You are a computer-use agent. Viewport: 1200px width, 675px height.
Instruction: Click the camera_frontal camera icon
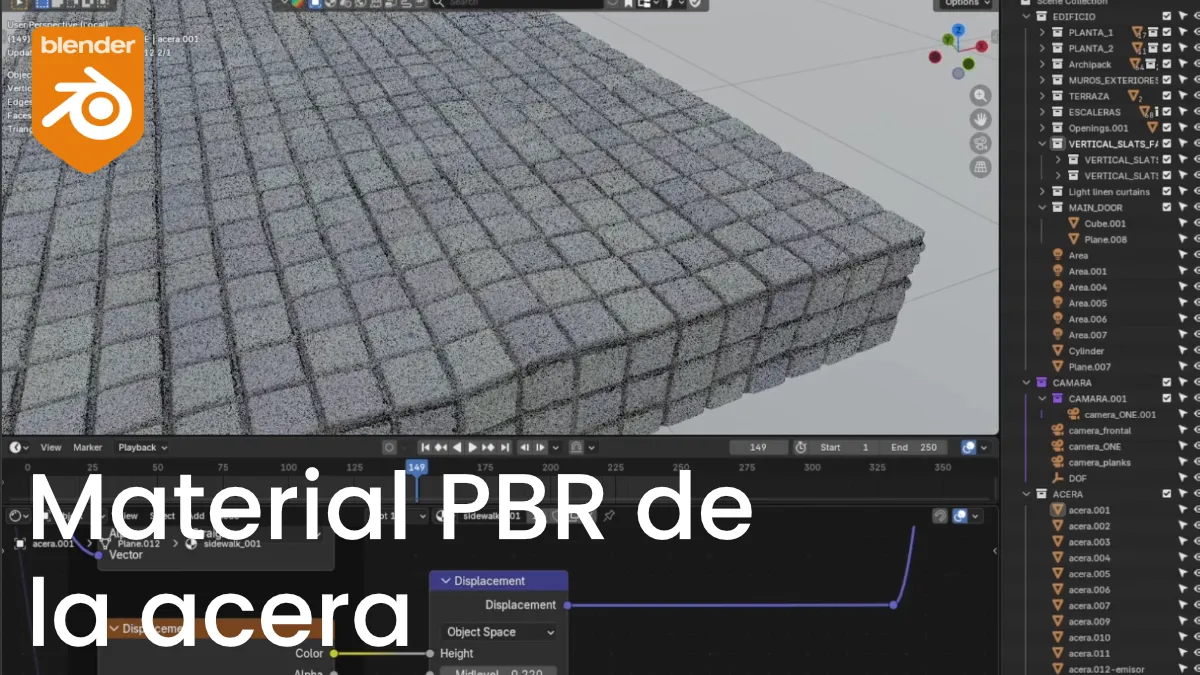click(x=1058, y=430)
